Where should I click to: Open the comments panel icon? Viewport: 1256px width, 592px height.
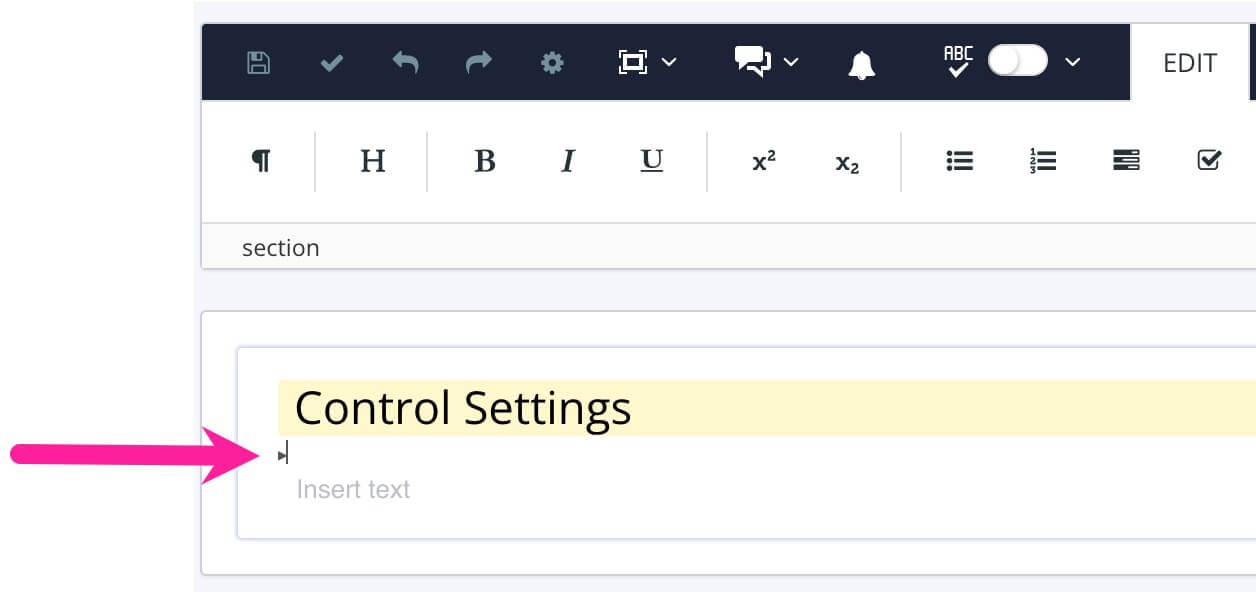pyautogui.click(x=752, y=62)
